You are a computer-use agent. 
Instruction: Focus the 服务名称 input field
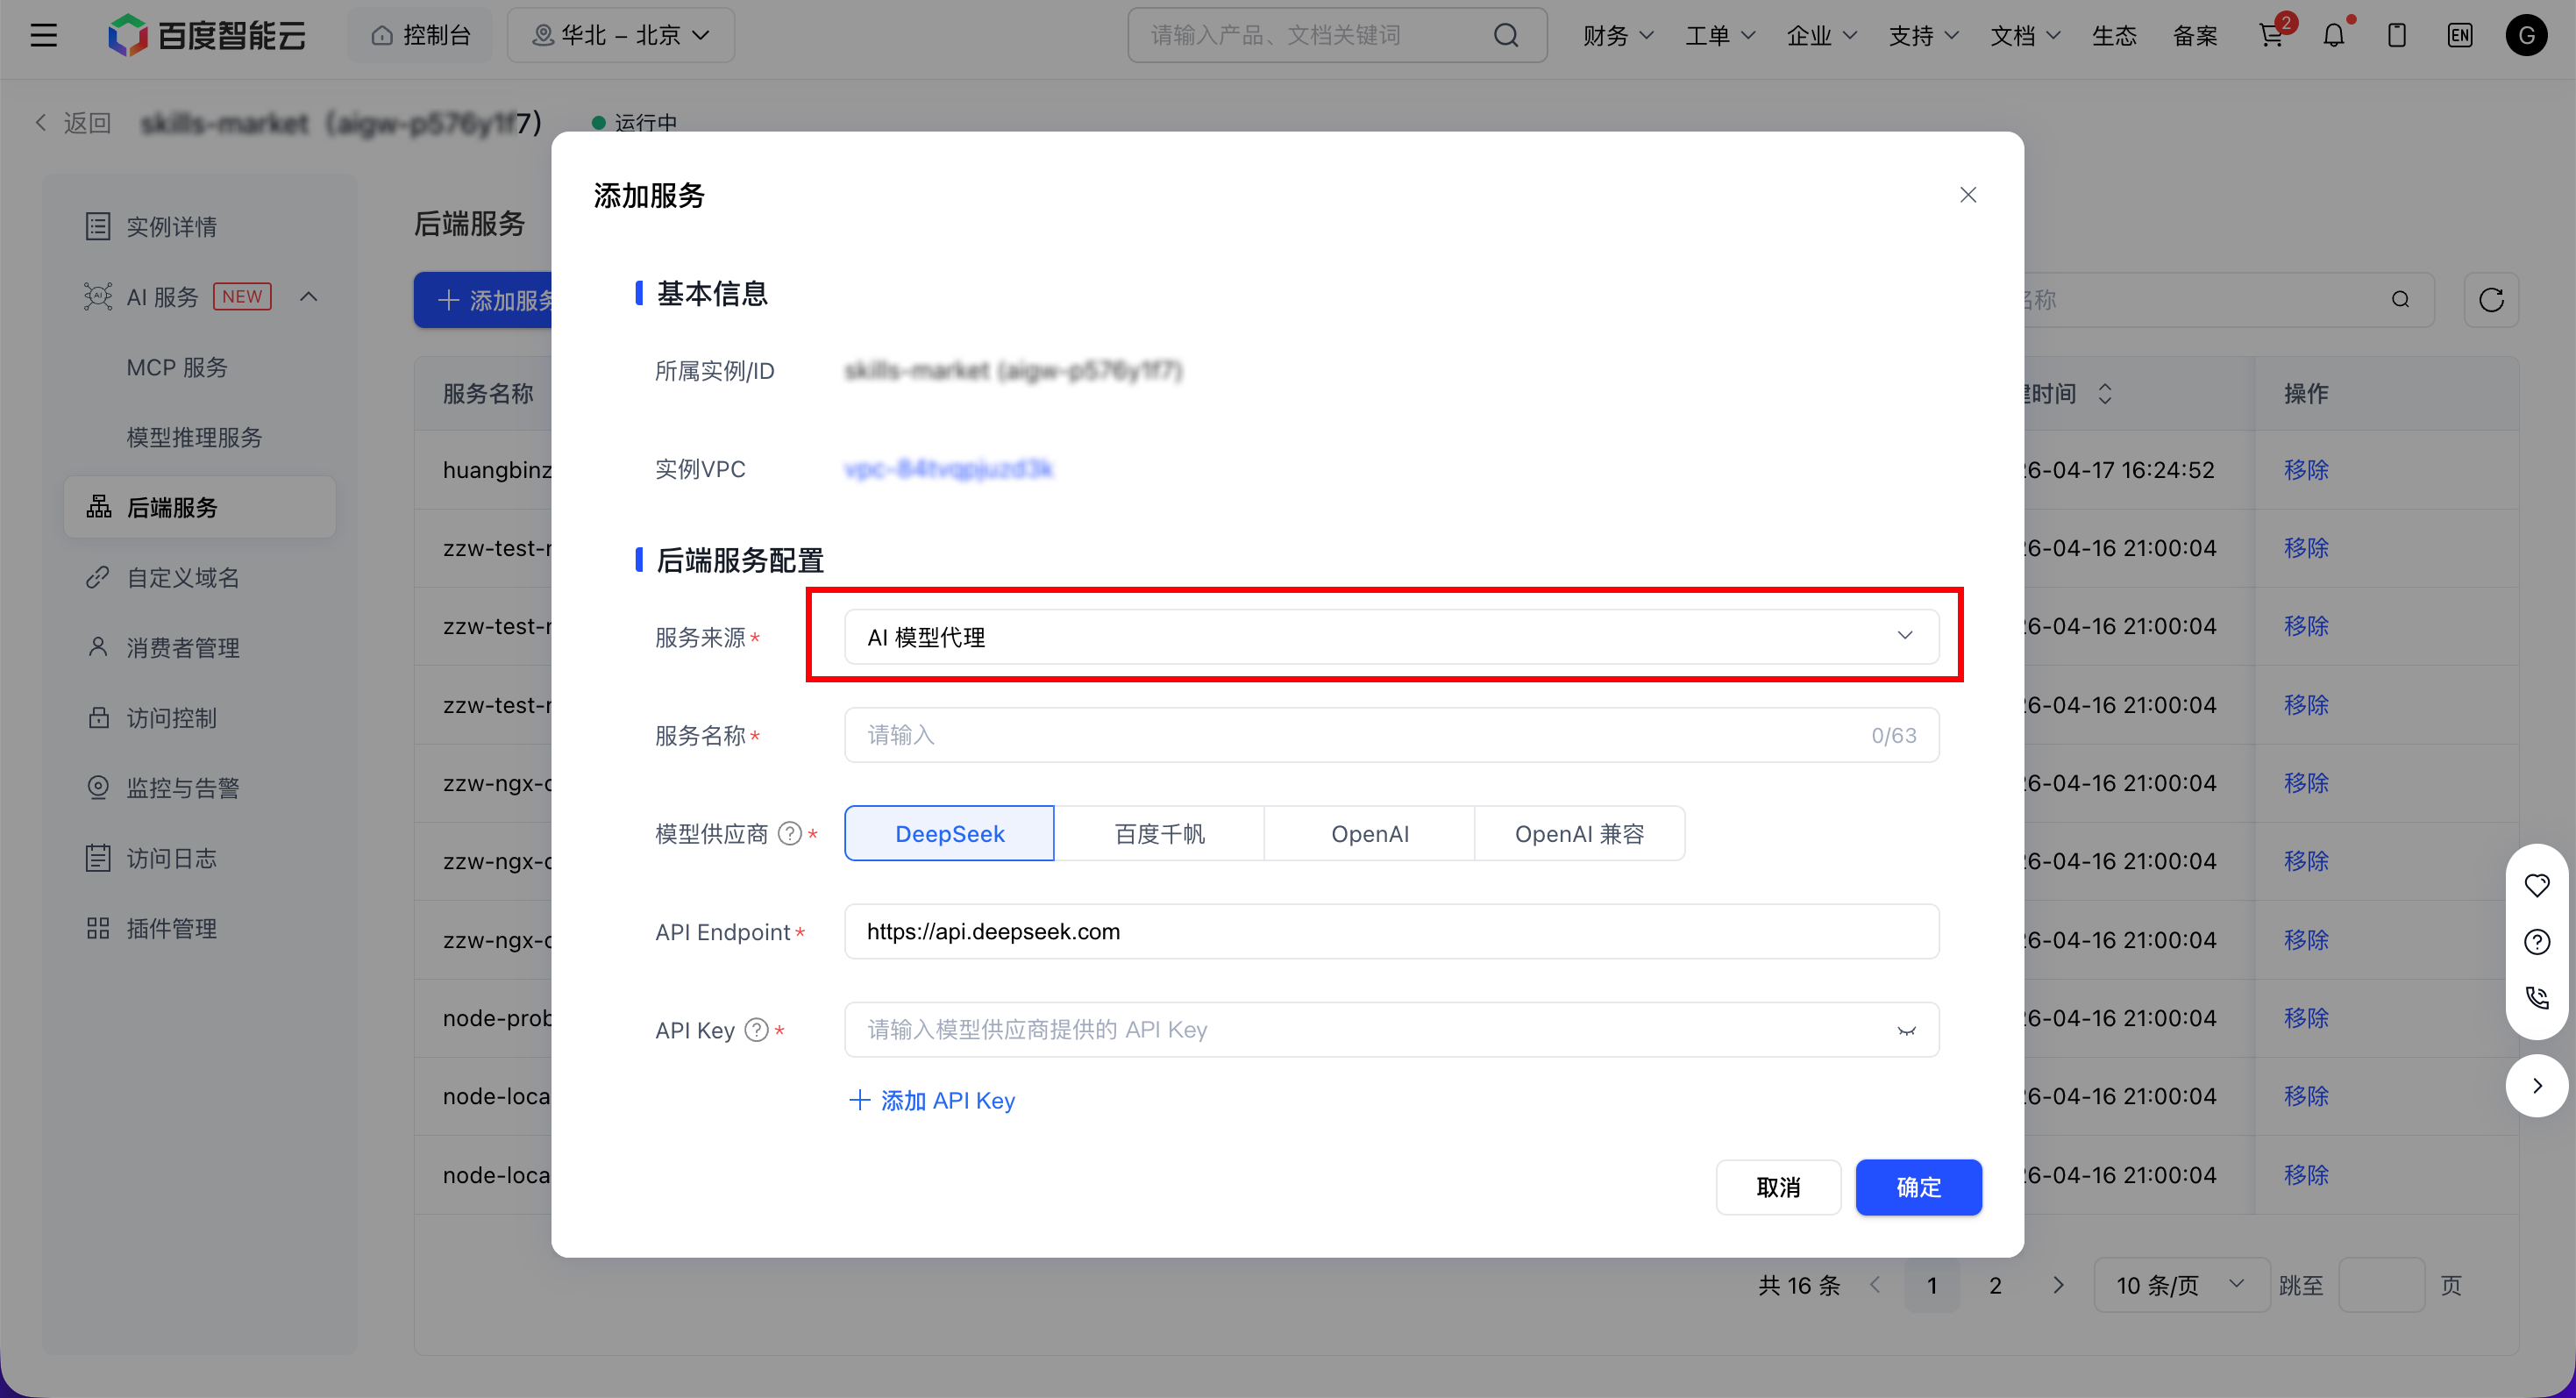[1391, 735]
